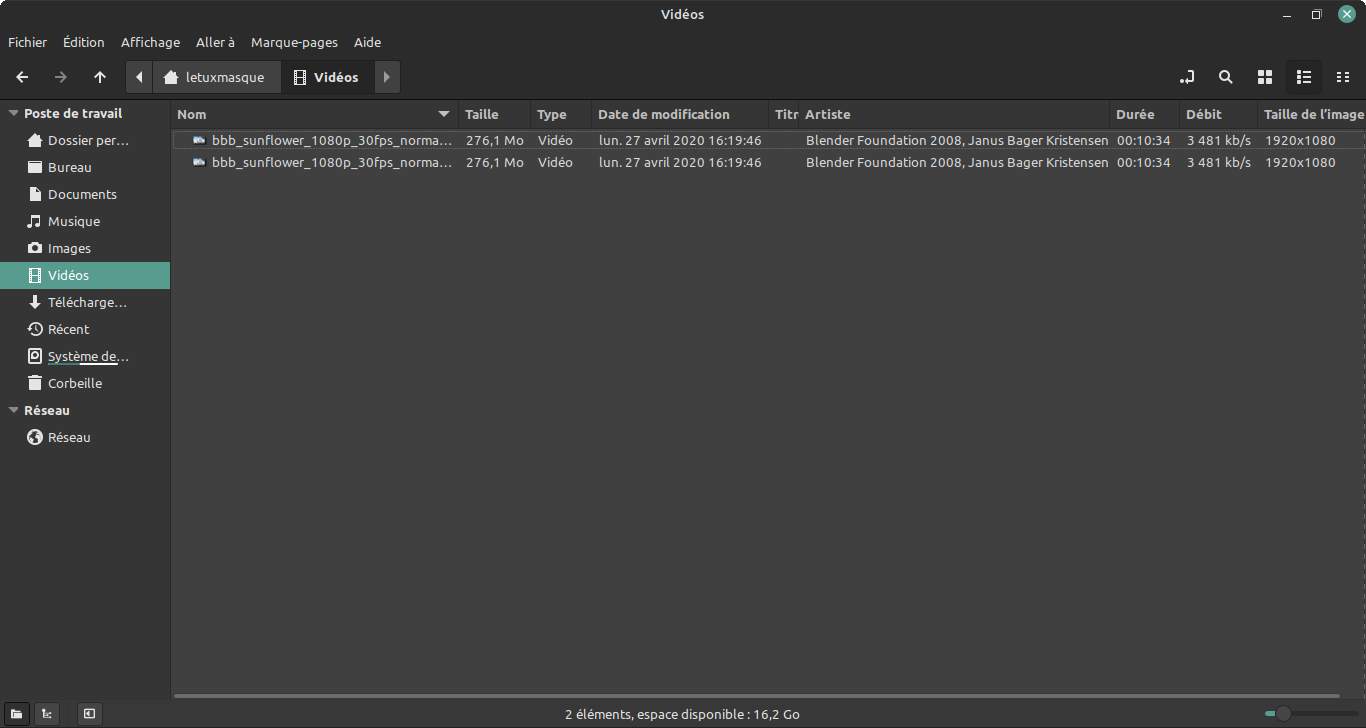
Task: Open the Marque-pages menu
Action: (x=294, y=42)
